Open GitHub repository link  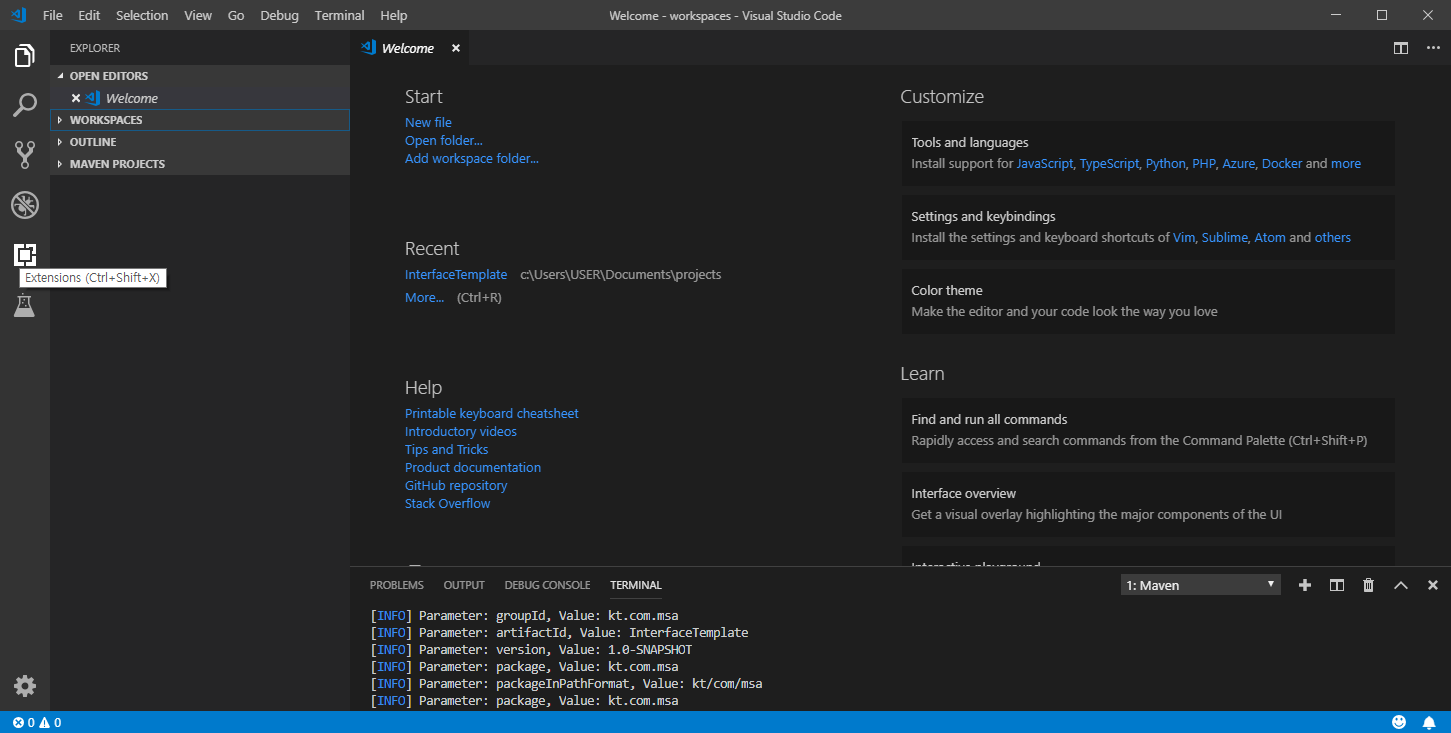pyautogui.click(x=456, y=485)
